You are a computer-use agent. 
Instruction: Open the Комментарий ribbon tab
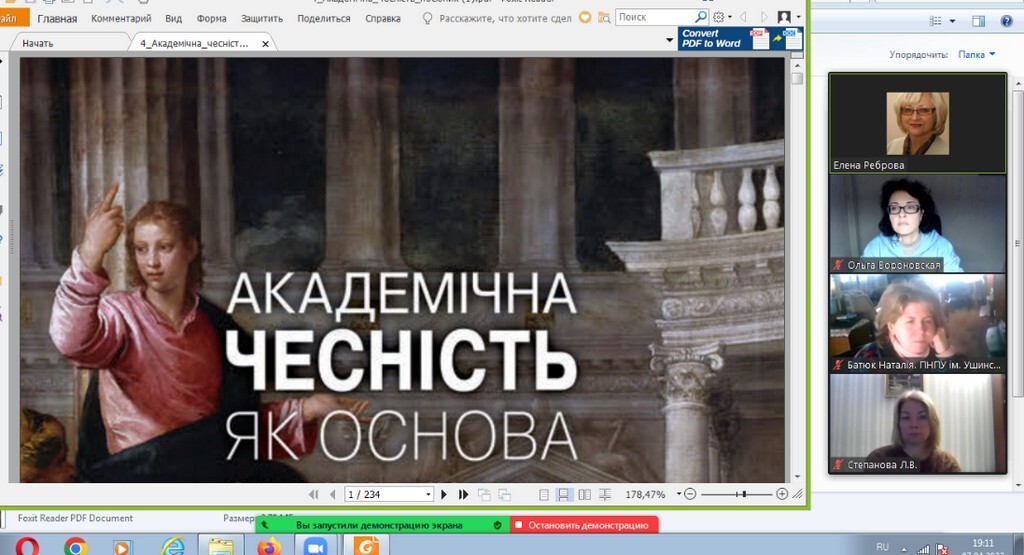pyautogui.click(x=121, y=18)
